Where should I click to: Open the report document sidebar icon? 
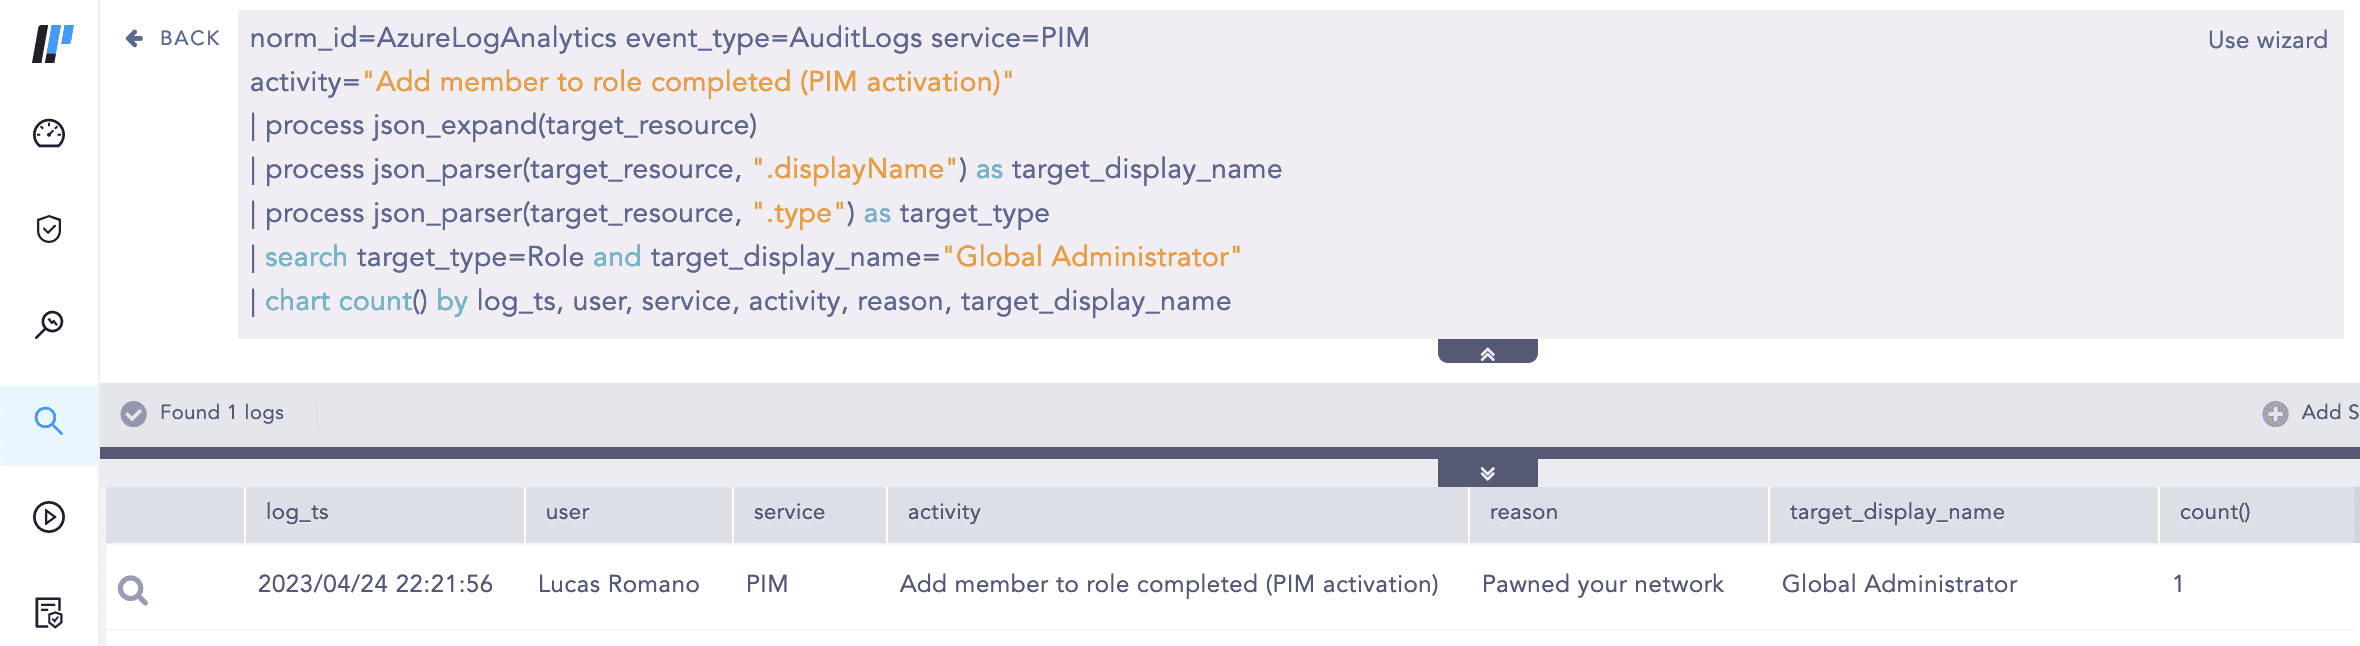(x=49, y=612)
